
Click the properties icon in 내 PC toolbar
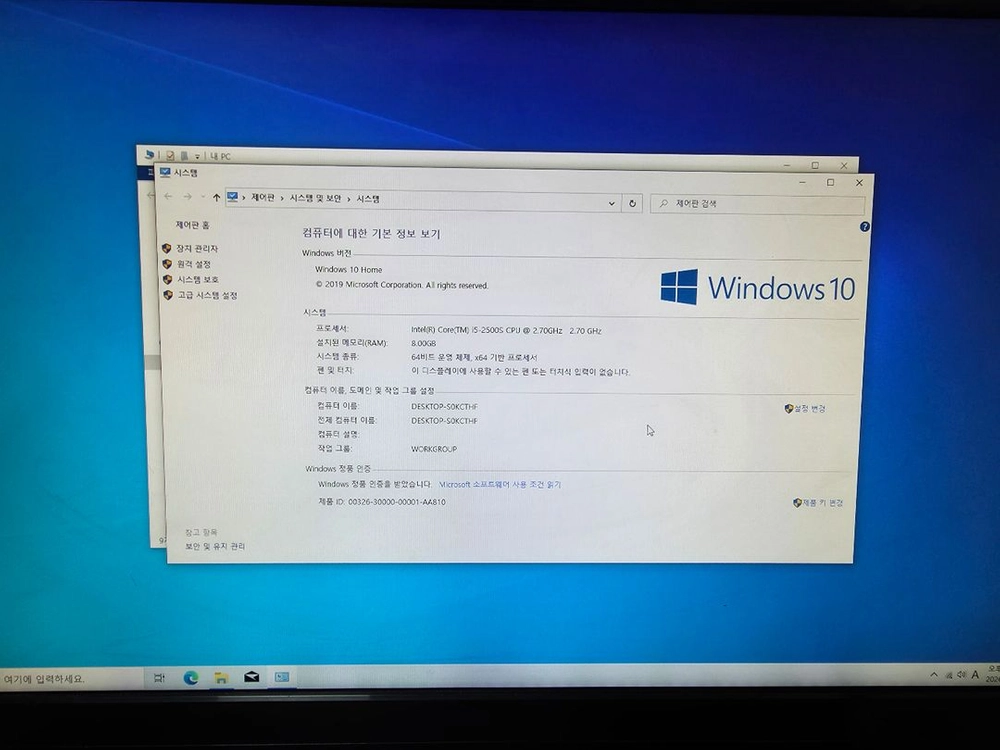(x=170, y=155)
